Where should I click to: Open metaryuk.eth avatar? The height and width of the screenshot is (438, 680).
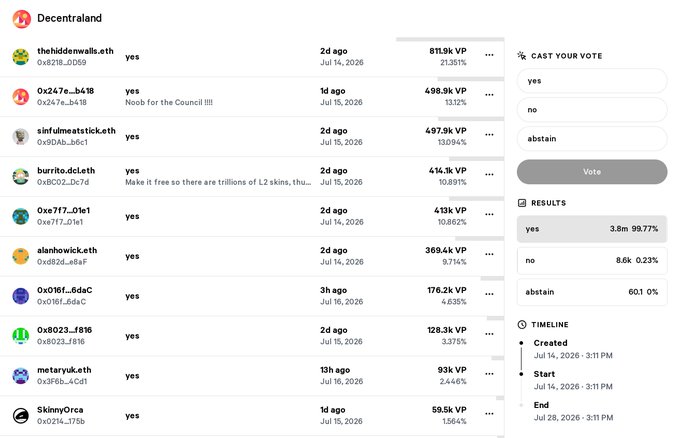click(x=20, y=376)
